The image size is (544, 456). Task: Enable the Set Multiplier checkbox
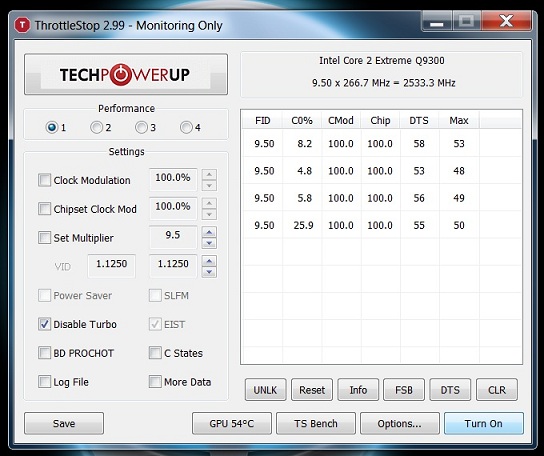pos(44,238)
